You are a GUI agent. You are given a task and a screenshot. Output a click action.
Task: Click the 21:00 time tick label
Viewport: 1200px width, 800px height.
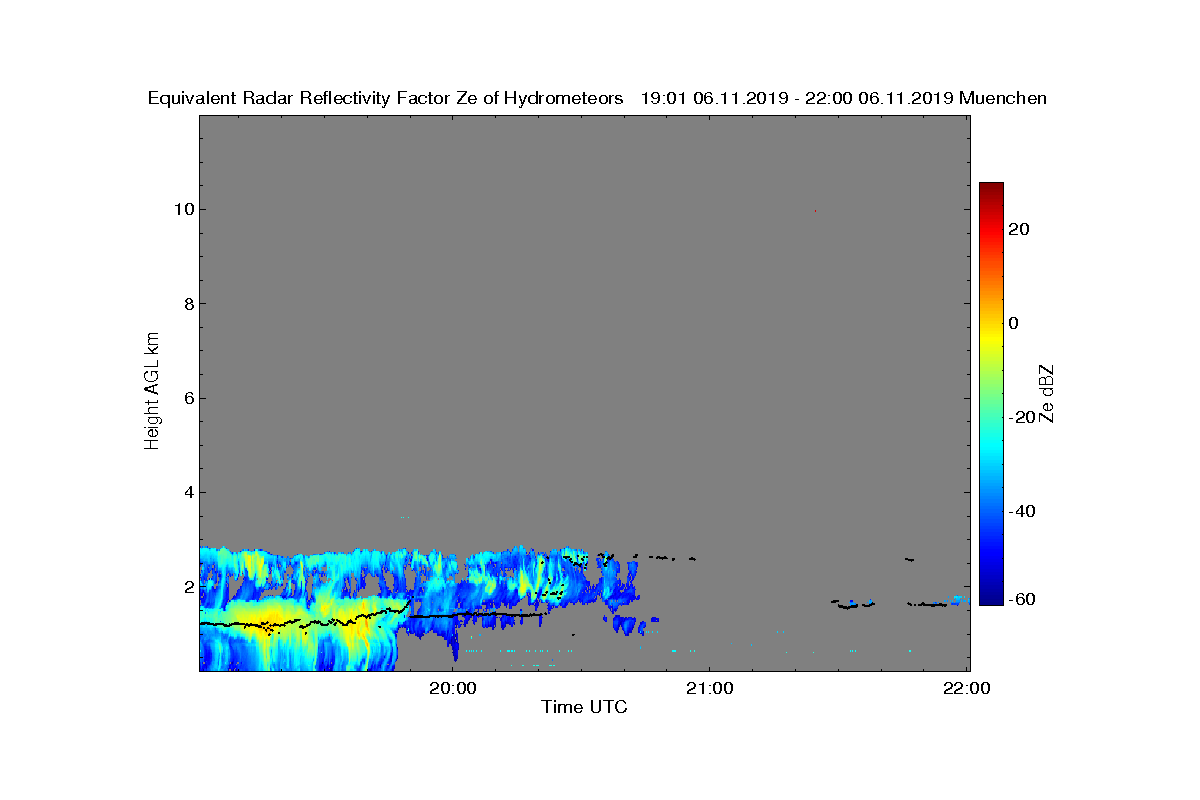click(x=709, y=688)
